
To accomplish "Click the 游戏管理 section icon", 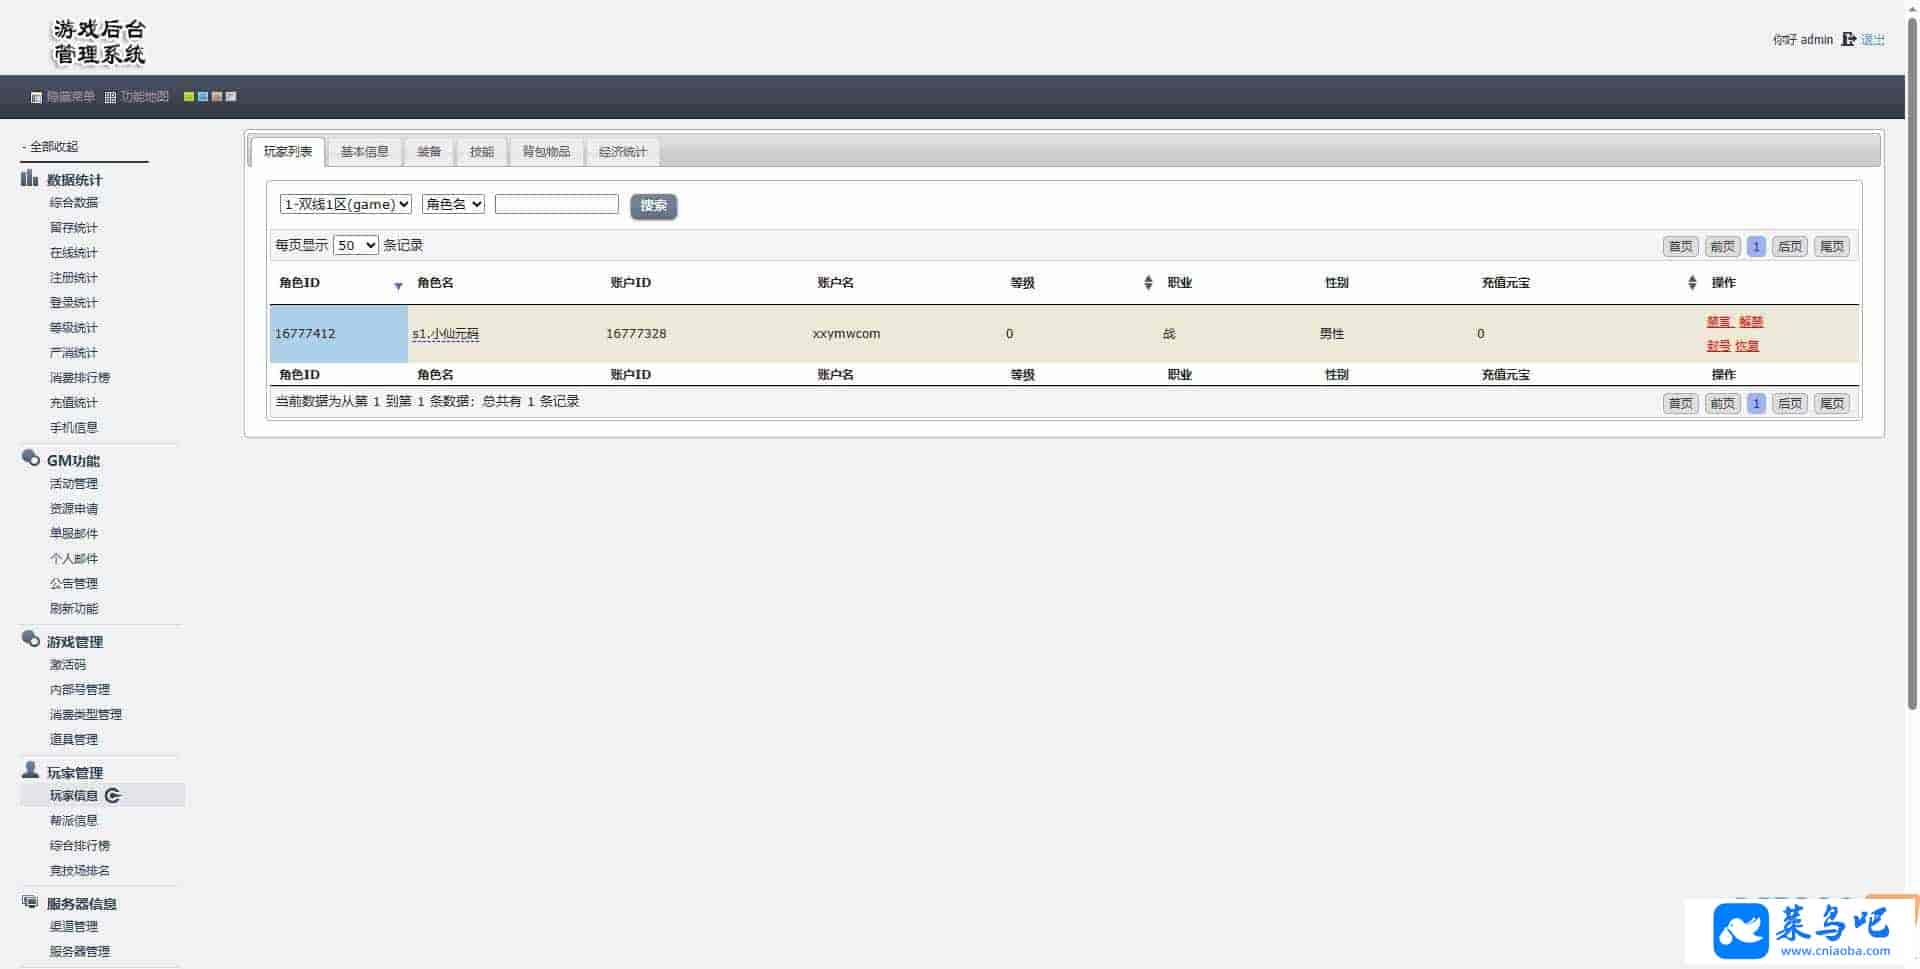I will pyautogui.click(x=30, y=640).
